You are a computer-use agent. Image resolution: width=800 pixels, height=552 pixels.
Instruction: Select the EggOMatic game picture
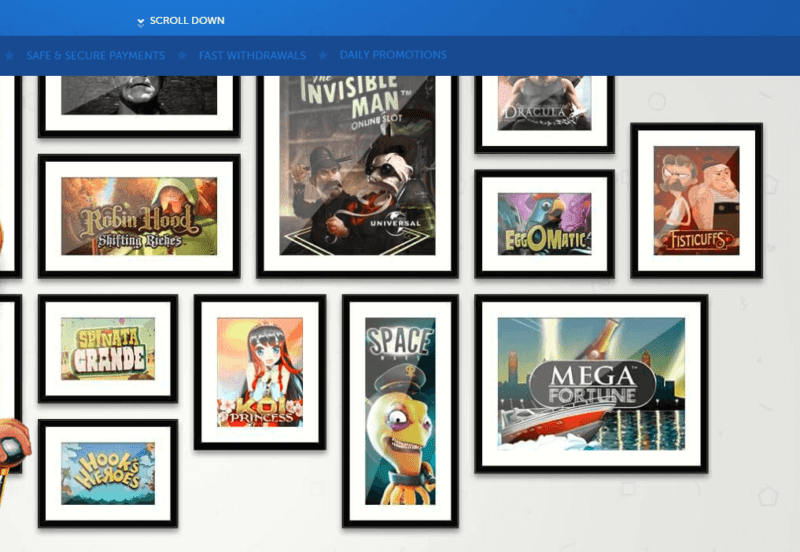coord(544,223)
